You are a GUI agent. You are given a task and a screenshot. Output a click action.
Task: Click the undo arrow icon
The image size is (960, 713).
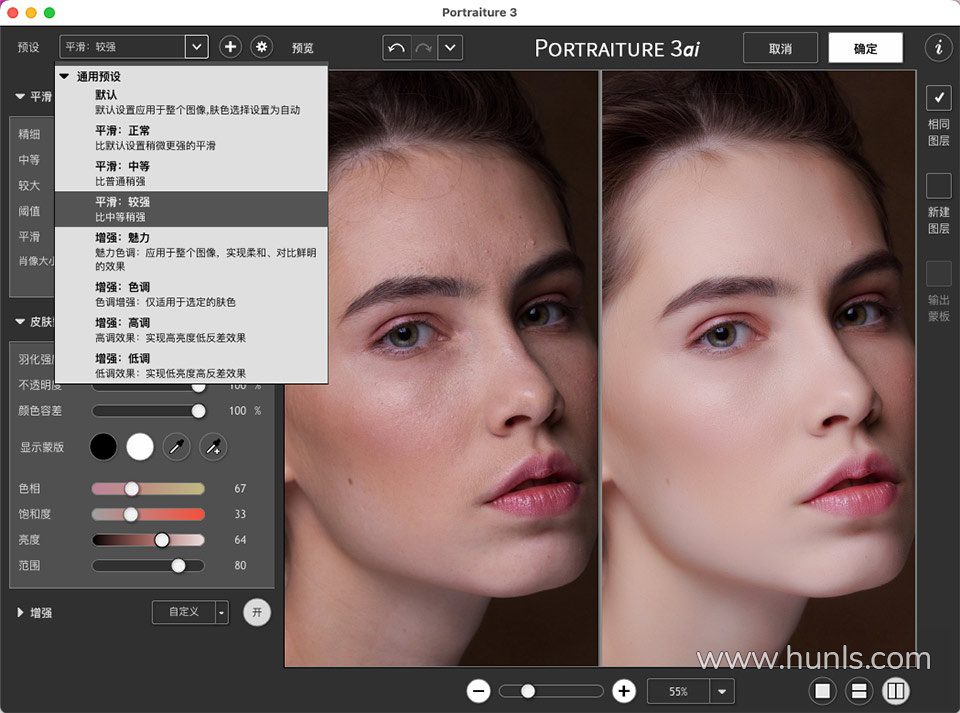(397, 48)
